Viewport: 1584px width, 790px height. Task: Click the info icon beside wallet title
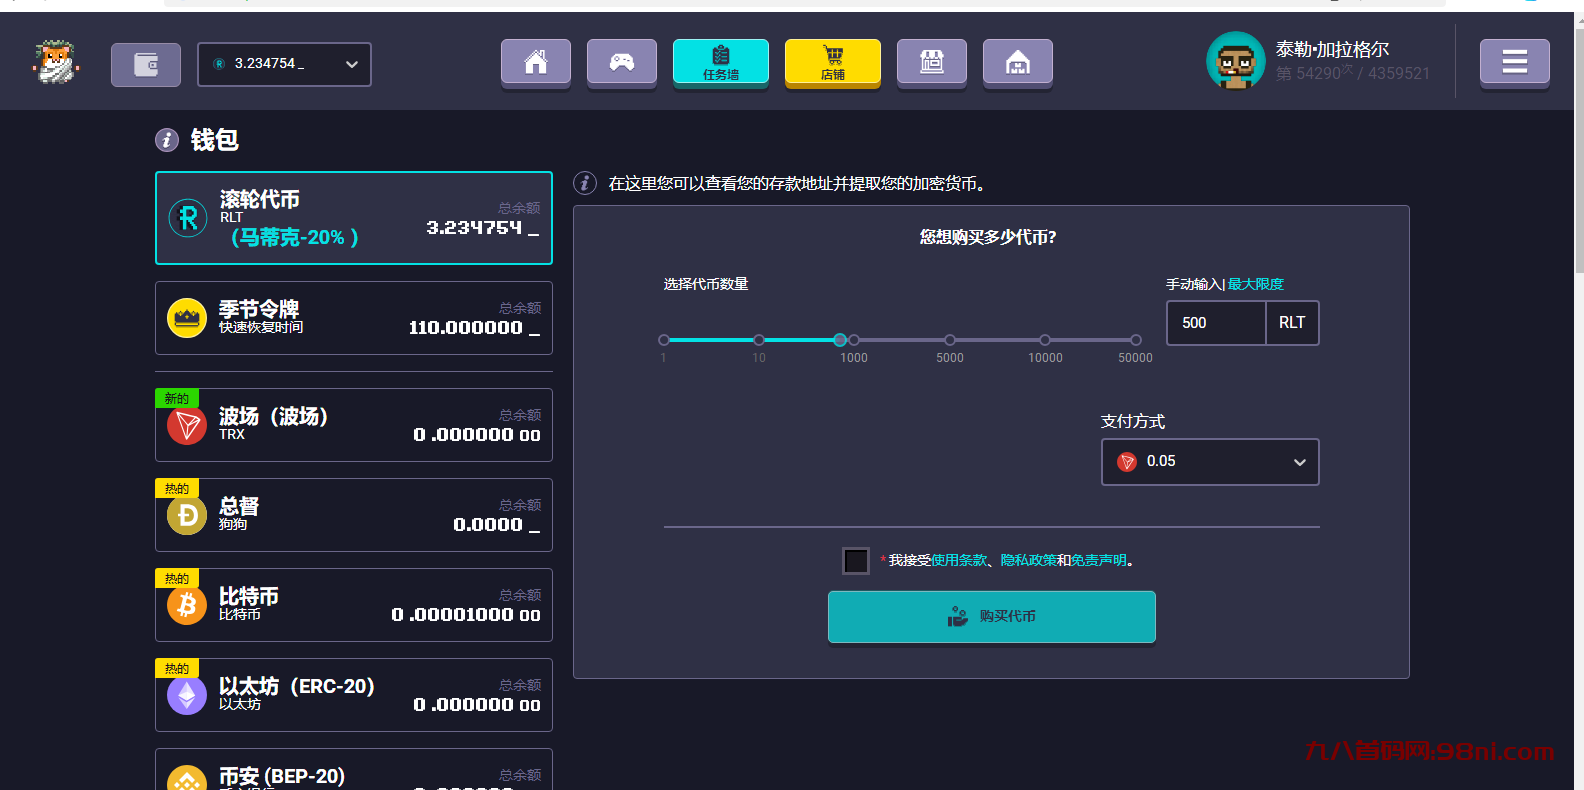[x=167, y=140]
